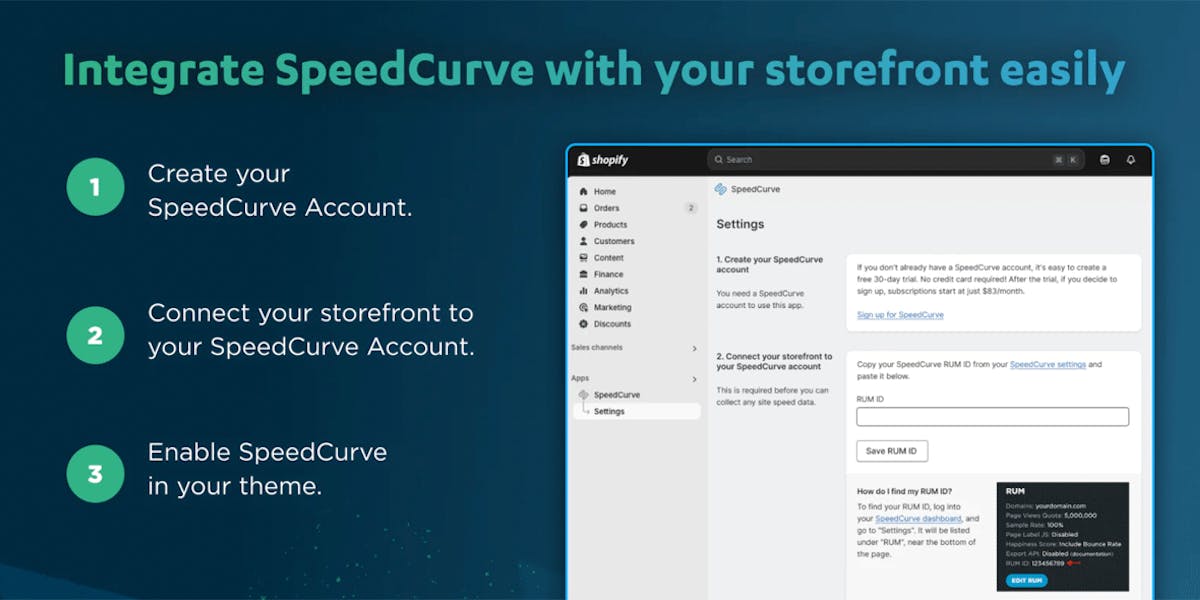The height and width of the screenshot is (600, 1200).
Task: Open Marketing using the target icon
Action: [x=584, y=308]
